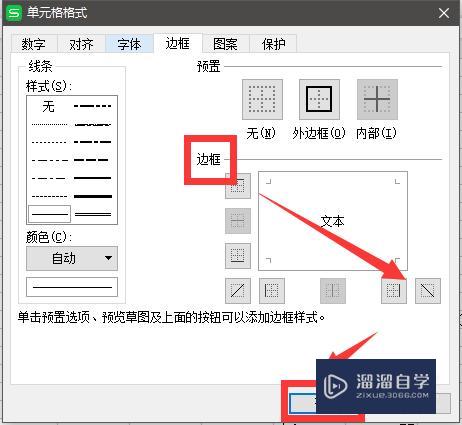Apply the 外边框(O) preset
The image size is (462, 425).
(x=319, y=99)
